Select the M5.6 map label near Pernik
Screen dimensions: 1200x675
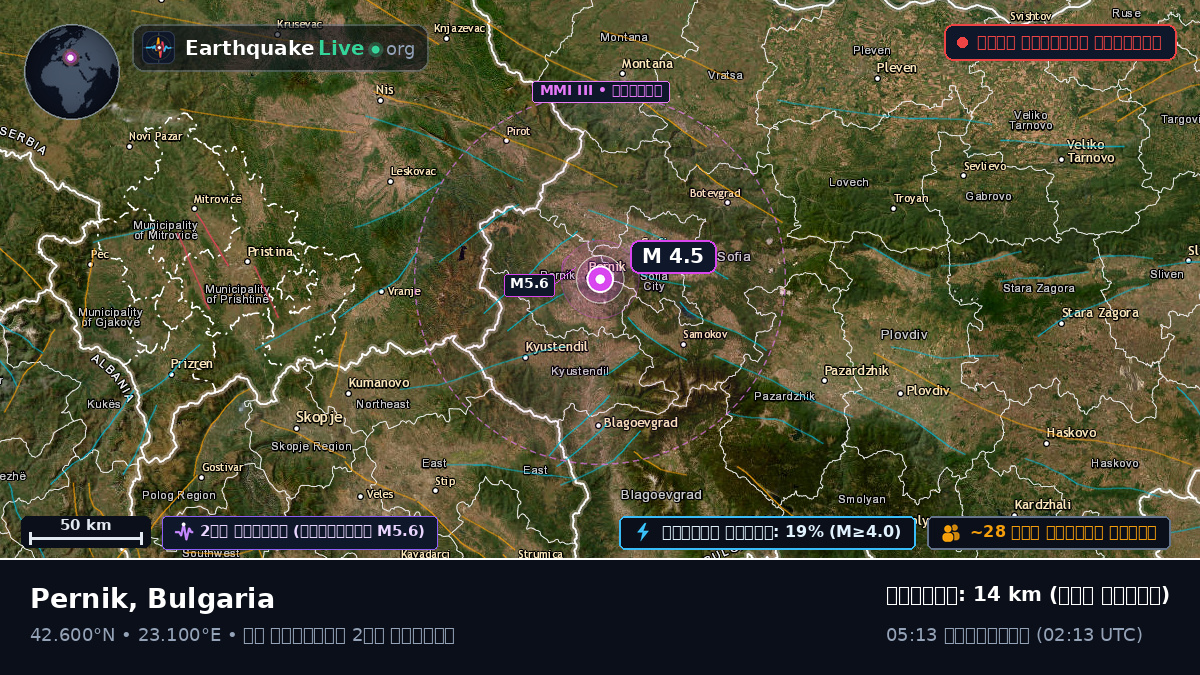[529, 284]
